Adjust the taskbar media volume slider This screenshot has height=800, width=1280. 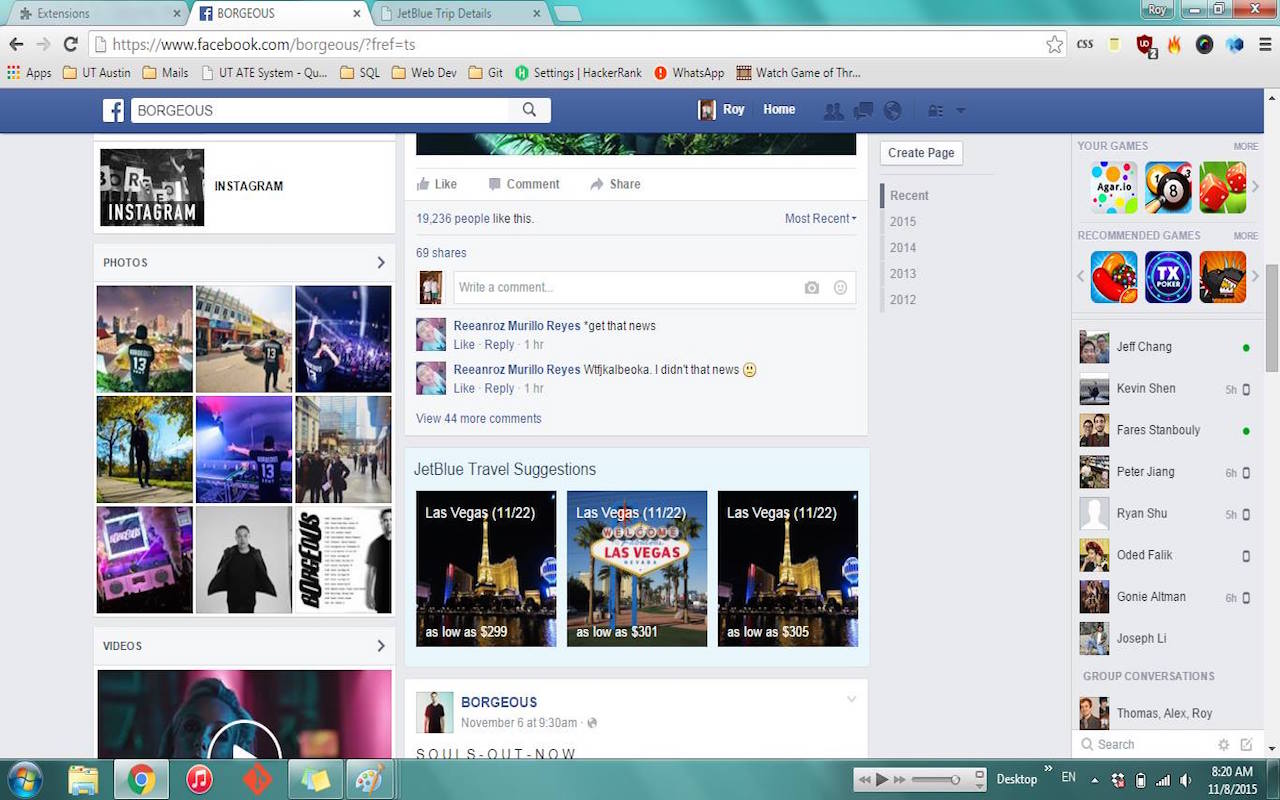tap(937, 780)
